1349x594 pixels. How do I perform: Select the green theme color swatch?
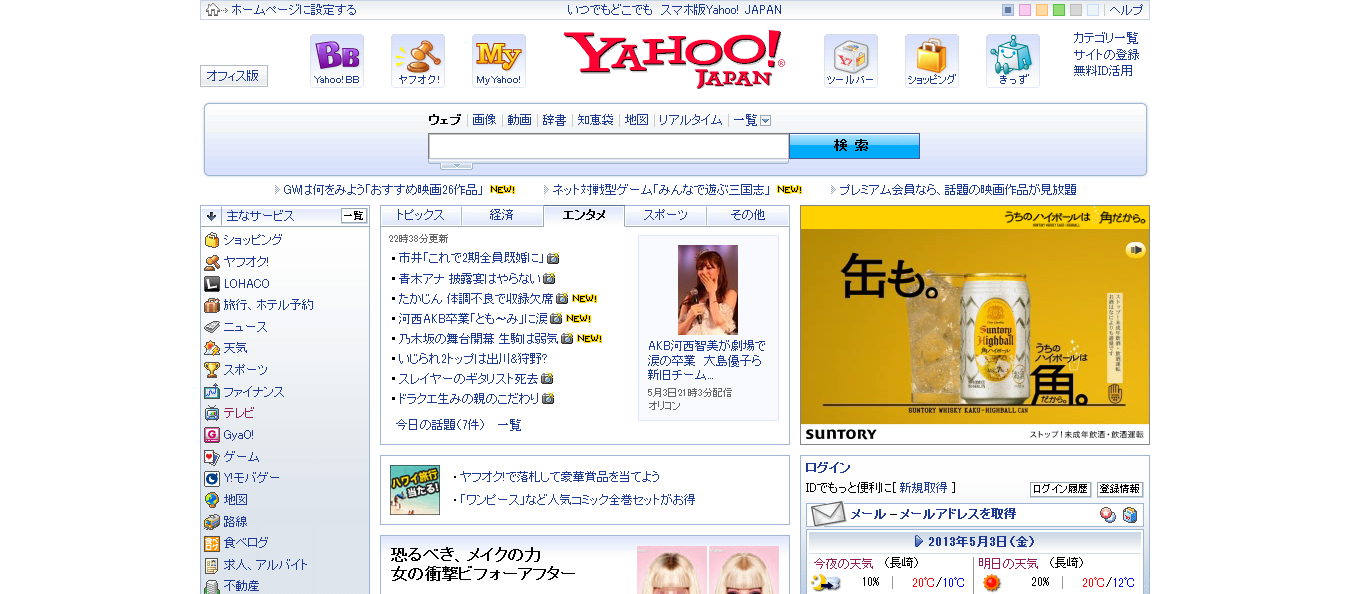(1059, 10)
